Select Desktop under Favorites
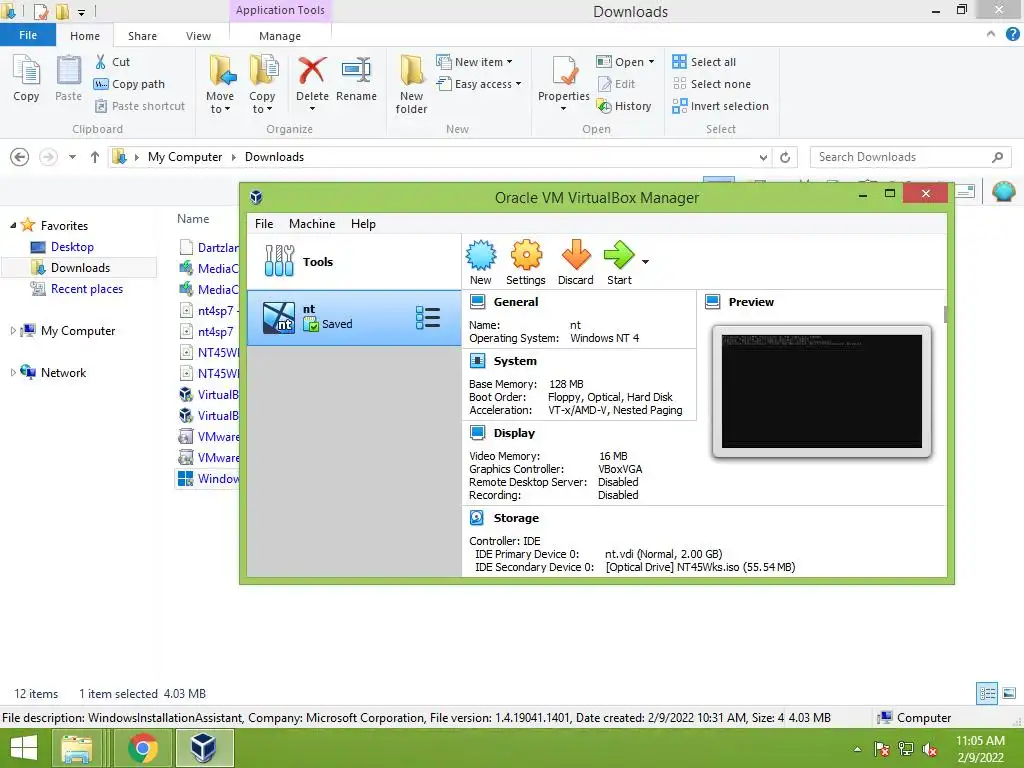 click(72, 247)
